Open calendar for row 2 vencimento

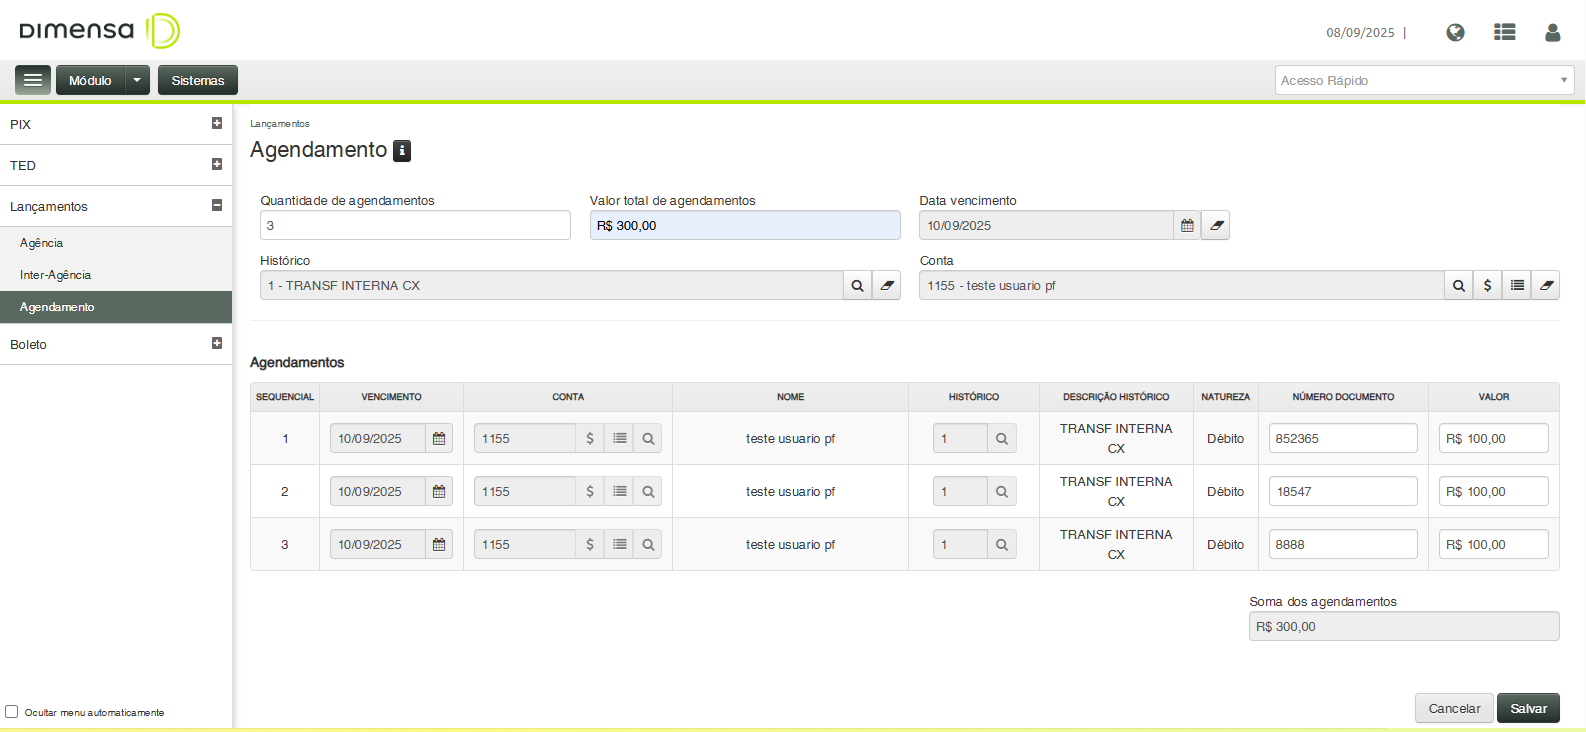[x=439, y=492]
